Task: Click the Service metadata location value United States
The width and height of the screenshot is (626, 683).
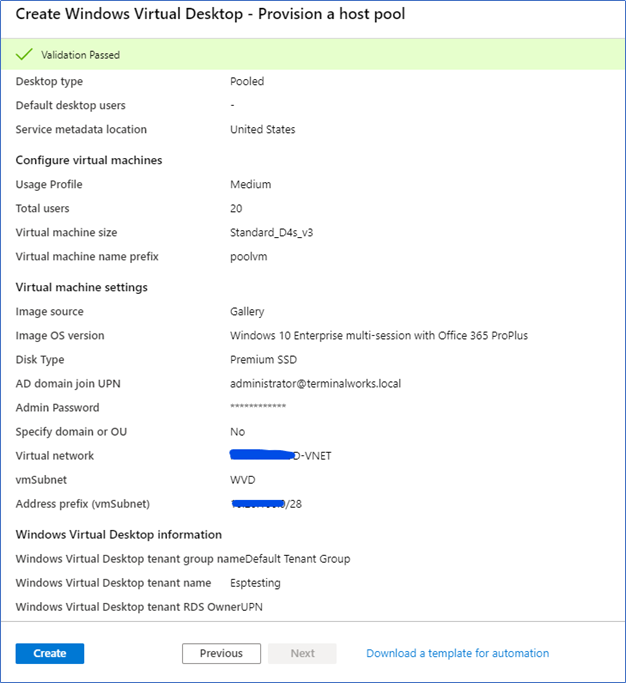Action: point(263,129)
